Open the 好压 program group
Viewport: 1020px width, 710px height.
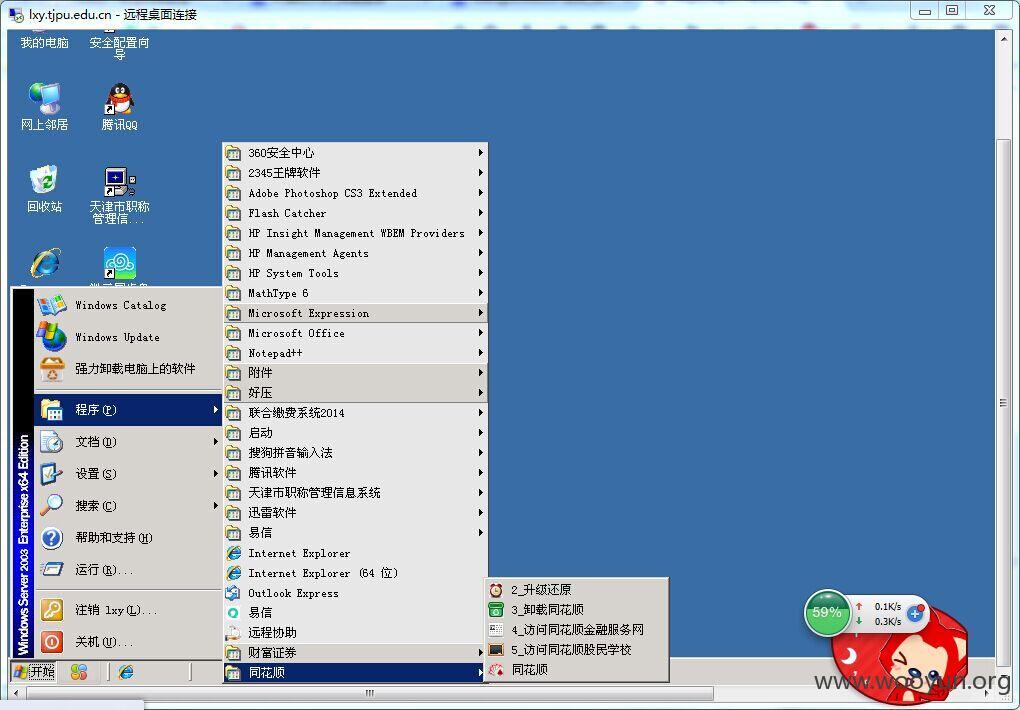[x=355, y=393]
